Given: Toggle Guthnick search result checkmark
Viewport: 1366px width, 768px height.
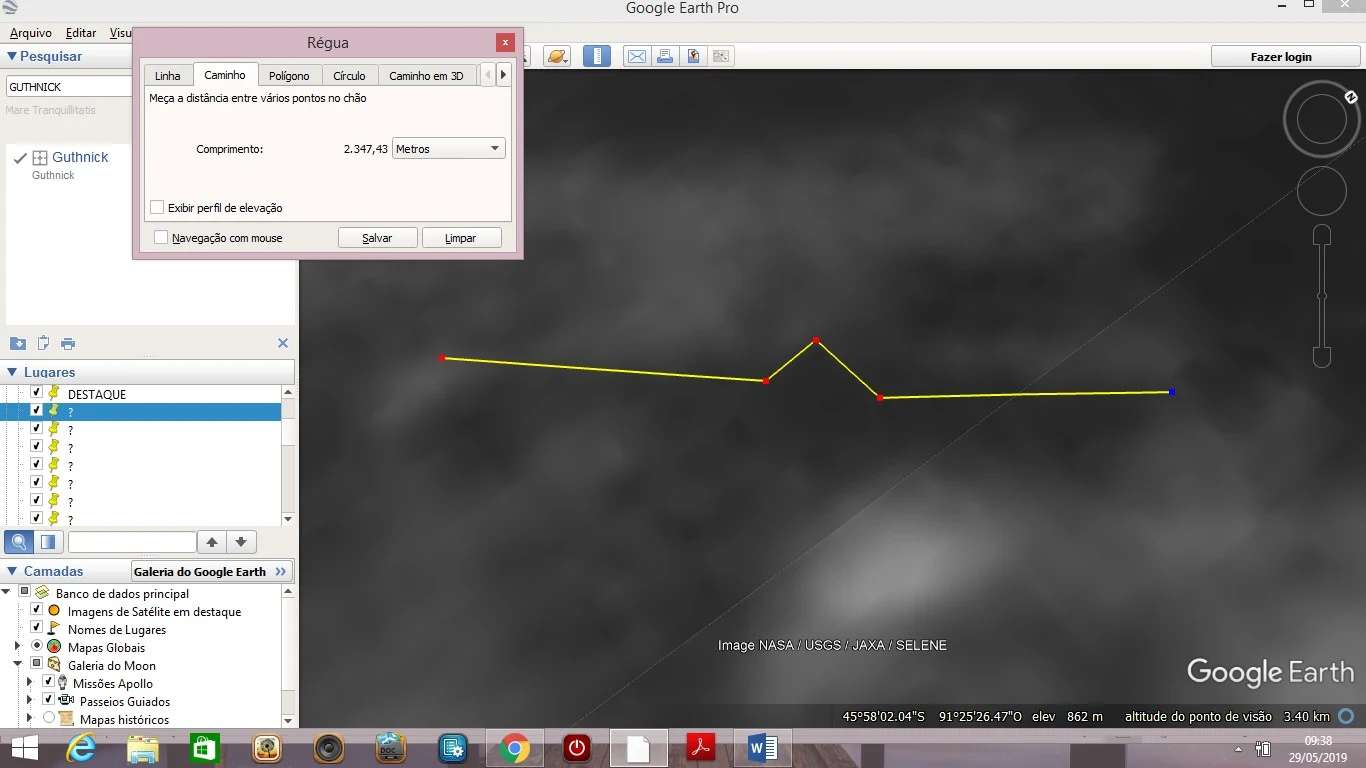Looking at the screenshot, I should pyautogui.click(x=20, y=158).
